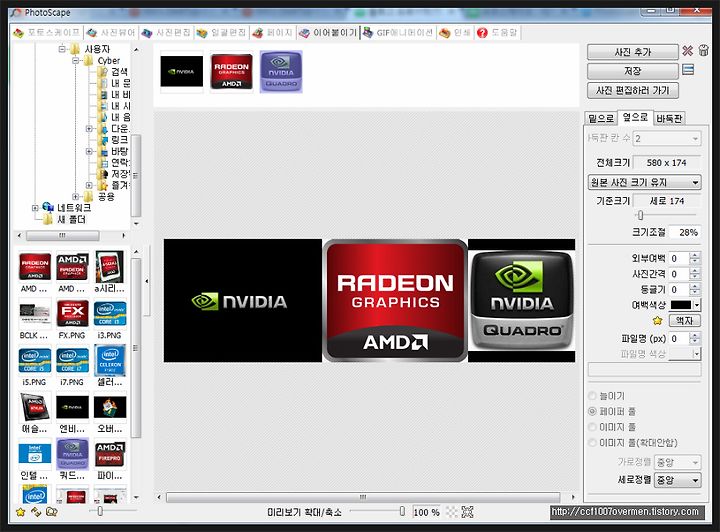Click the 사진 추가 button
720x532 pixels.
tap(632, 52)
